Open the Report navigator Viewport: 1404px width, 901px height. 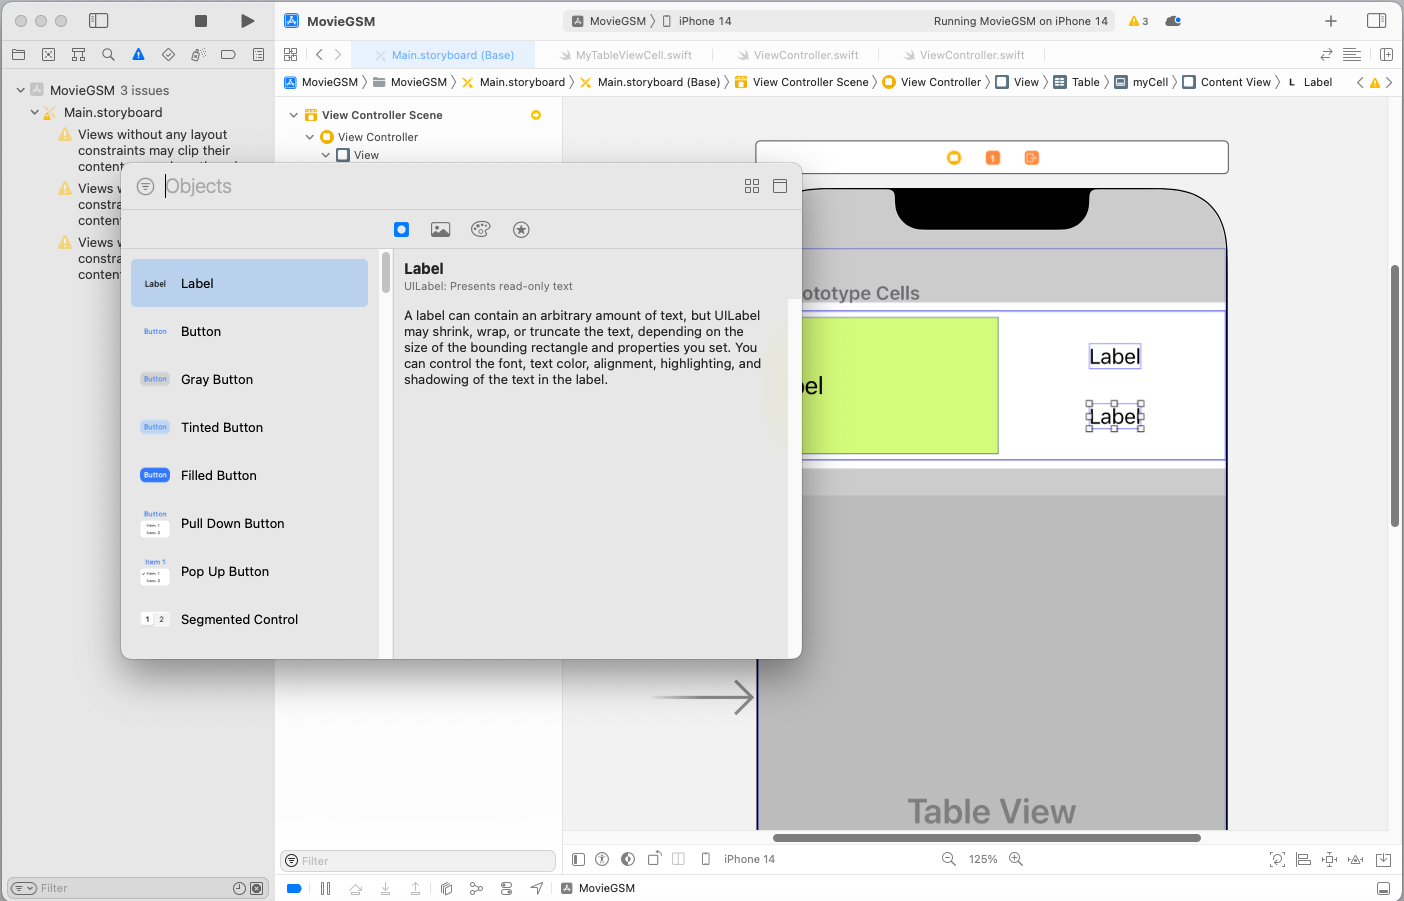point(258,55)
